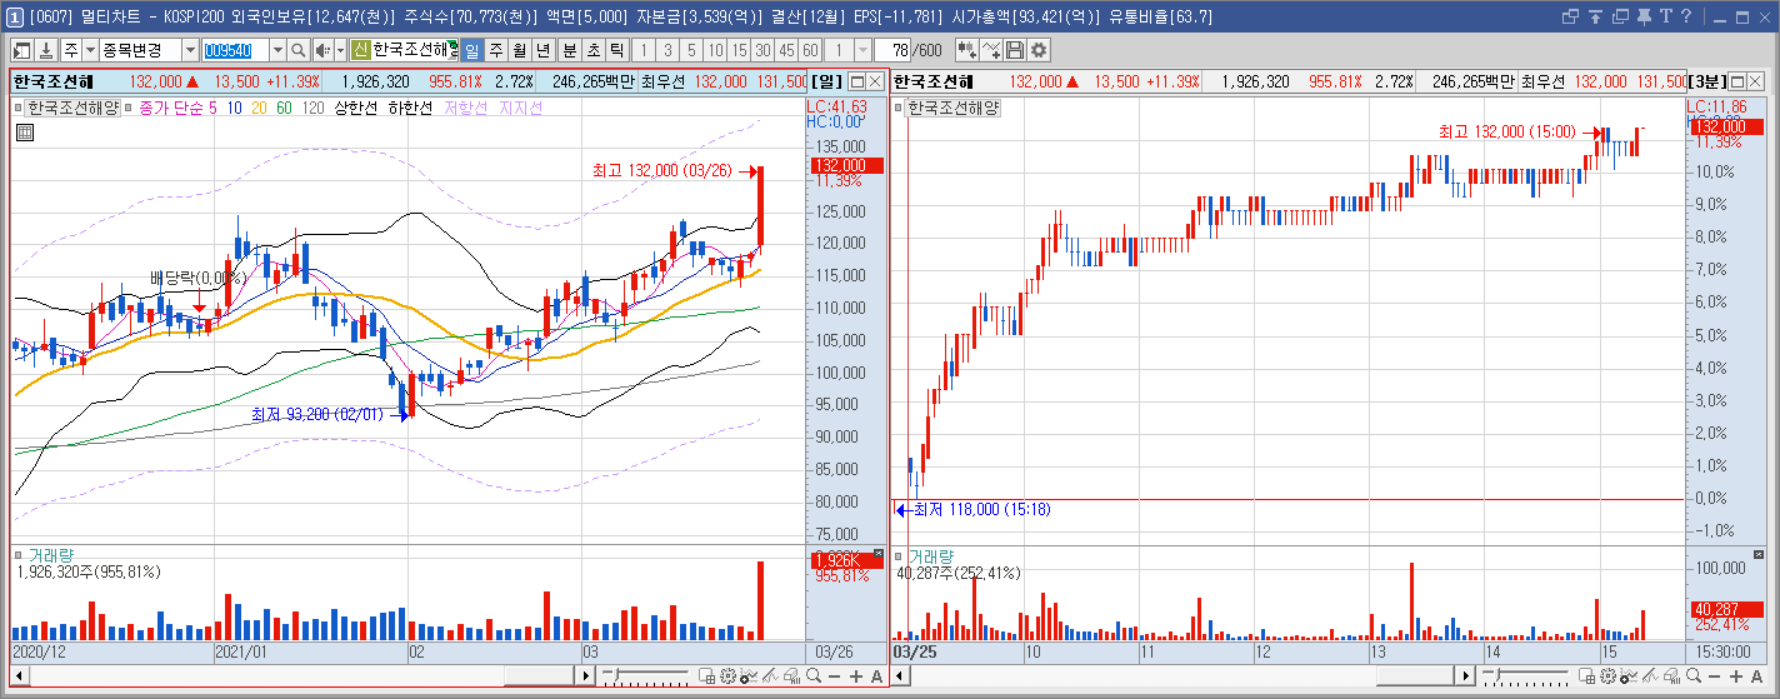Click the stock code input field 009540
The image size is (1780, 699).
click(x=235, y=50)
